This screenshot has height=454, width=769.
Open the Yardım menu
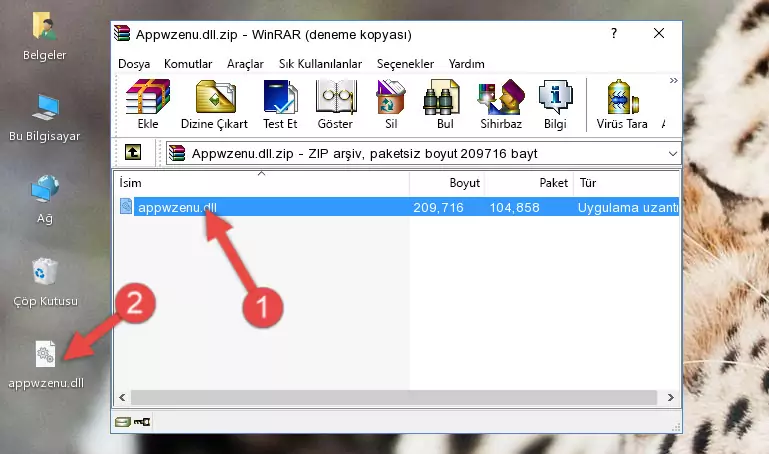tap(466, 64)
